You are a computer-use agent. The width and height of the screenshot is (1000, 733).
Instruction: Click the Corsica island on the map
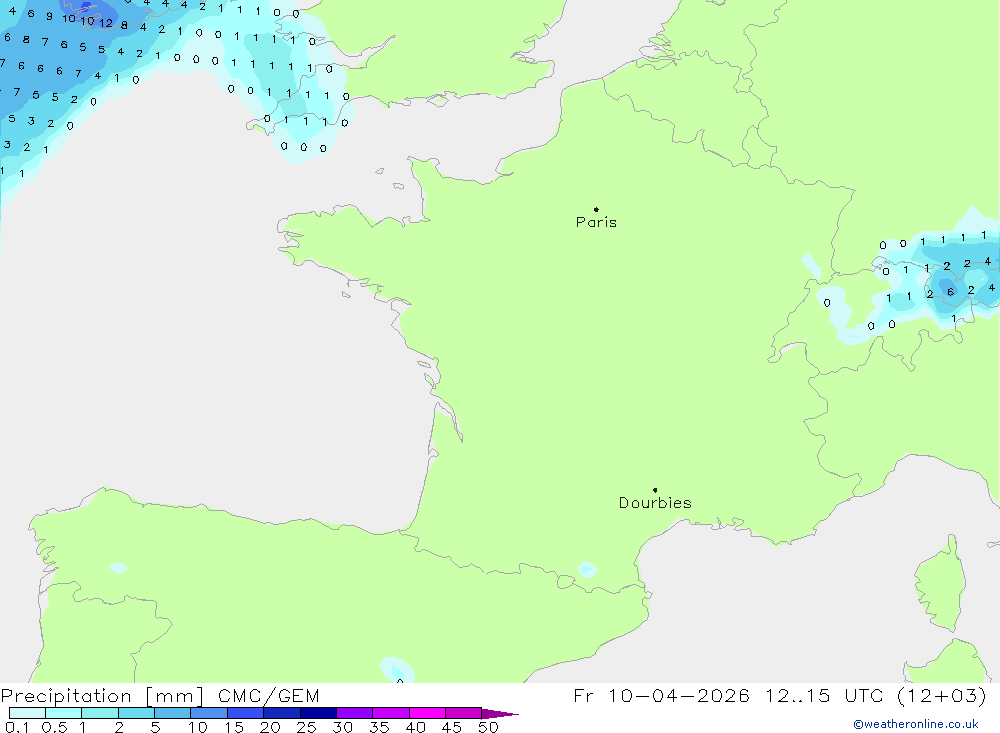[x=939, y=584]
